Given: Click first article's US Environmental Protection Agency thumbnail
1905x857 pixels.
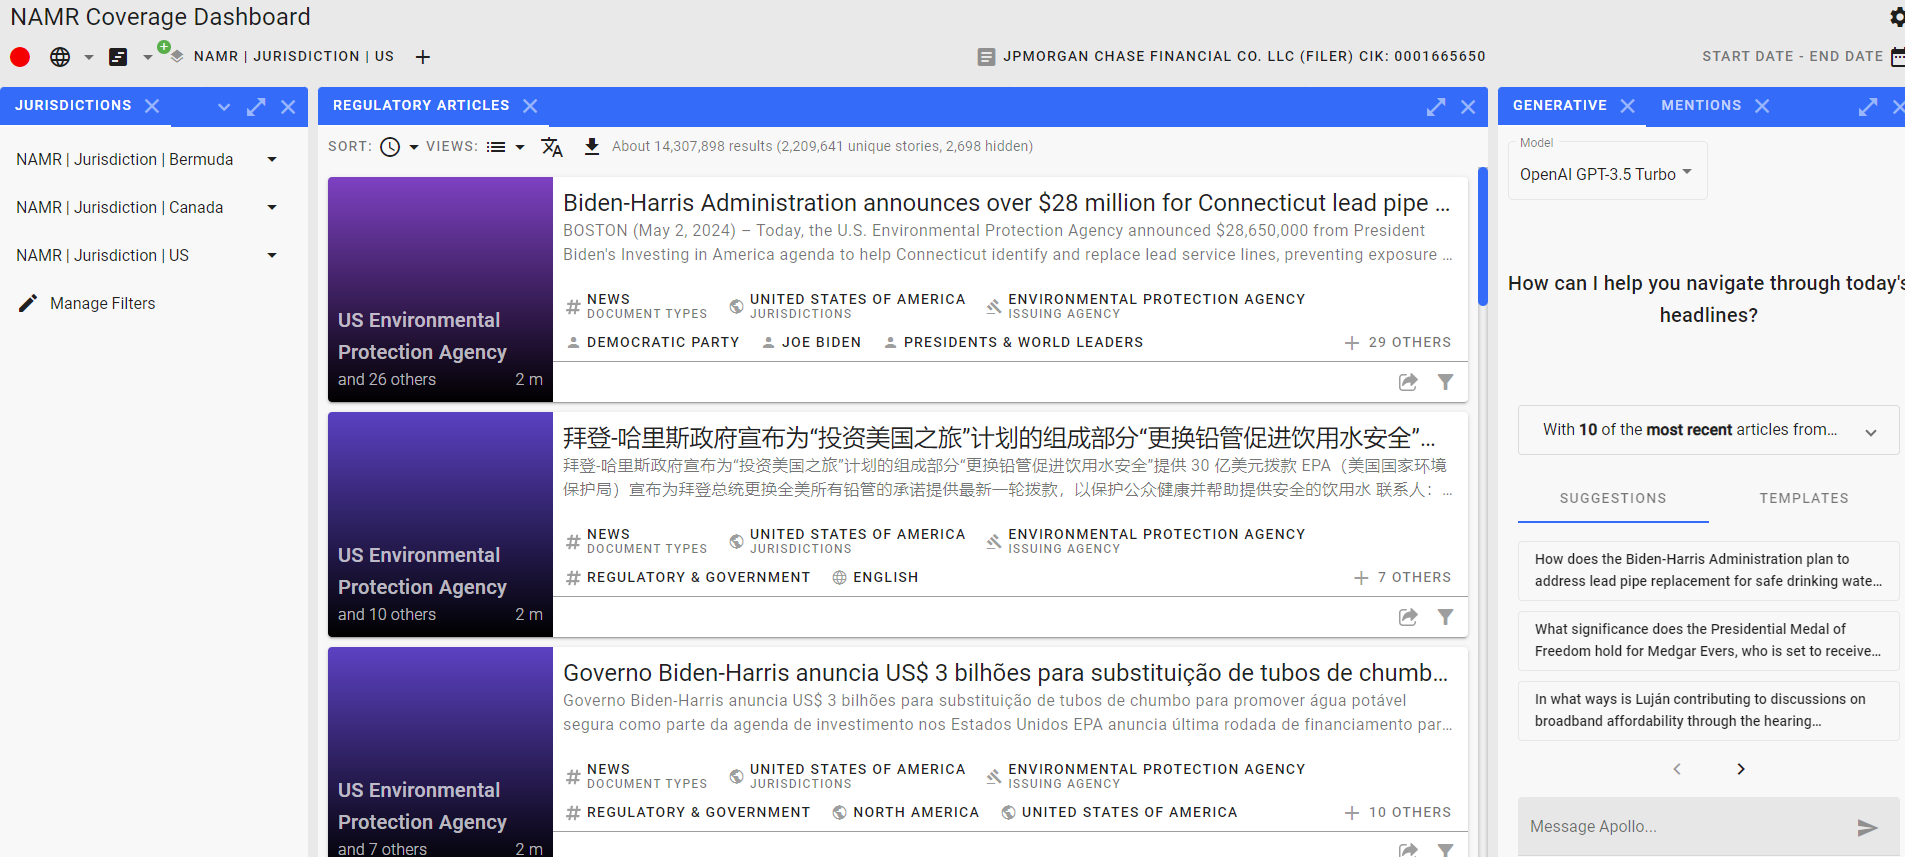Looking at the screenshot, I should (440, 290).
